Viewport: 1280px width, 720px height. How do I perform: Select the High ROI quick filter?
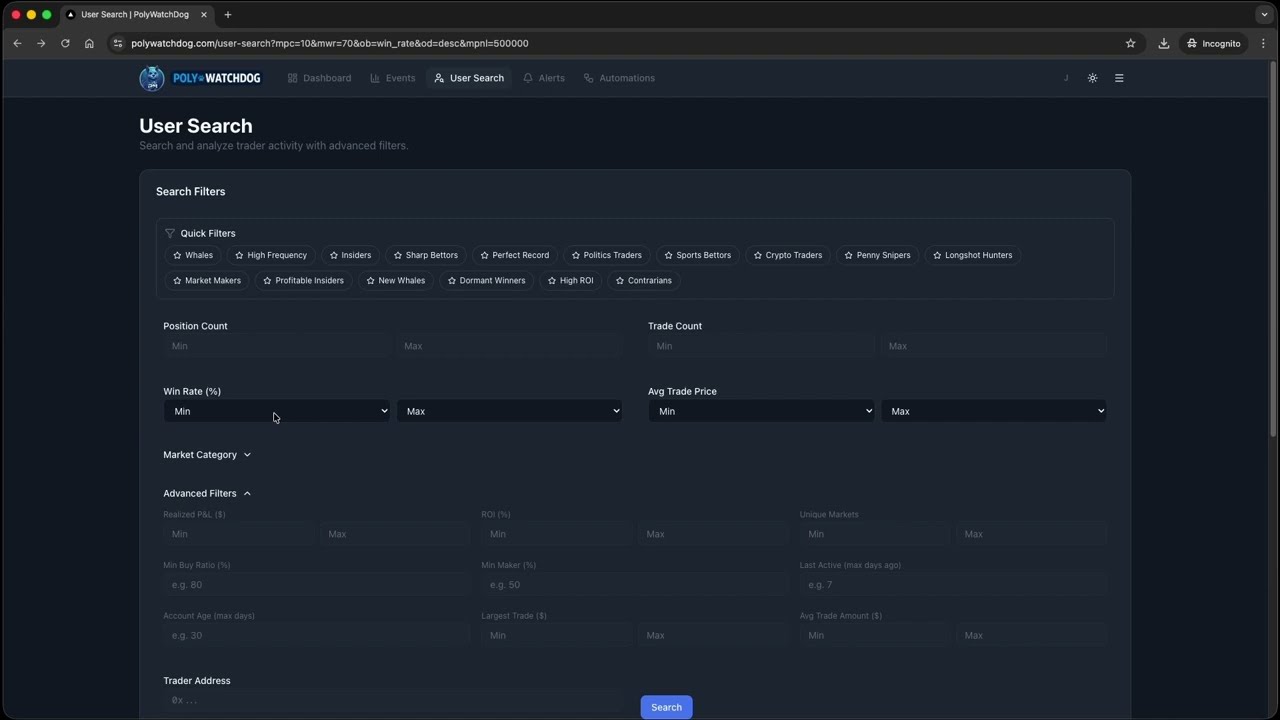coord(571,281)
